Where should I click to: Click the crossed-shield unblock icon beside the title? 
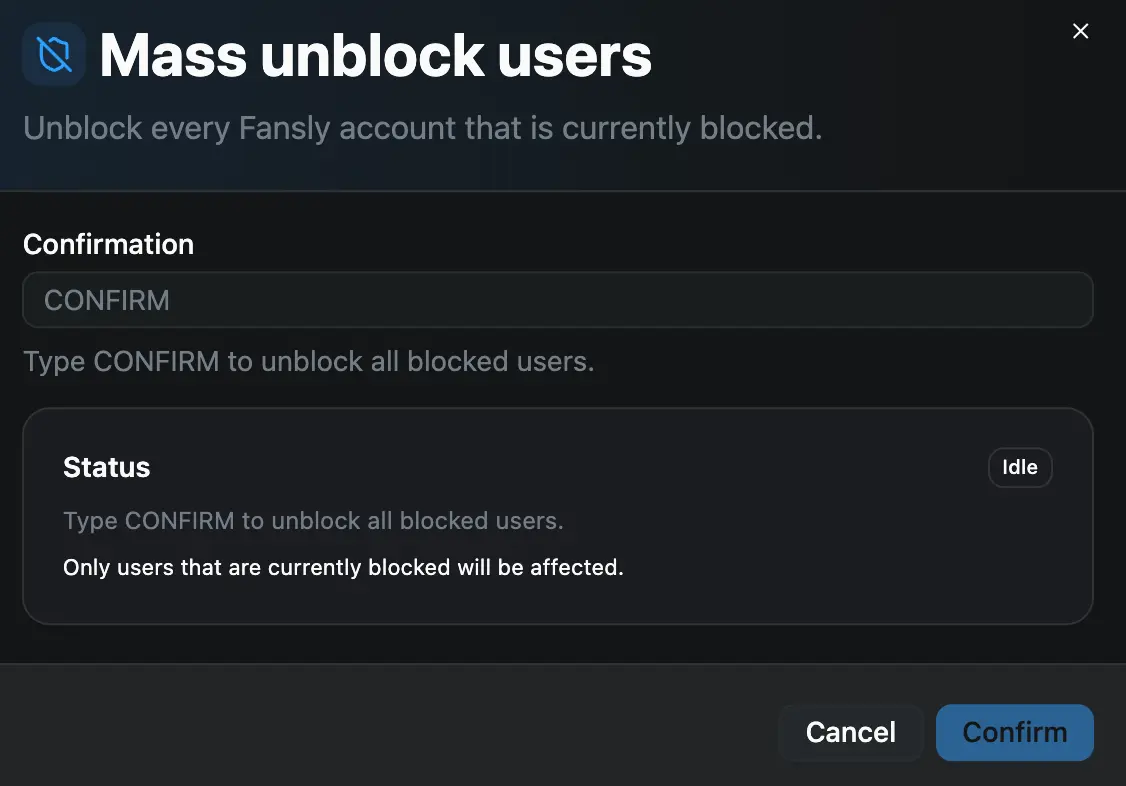[53, 55]
